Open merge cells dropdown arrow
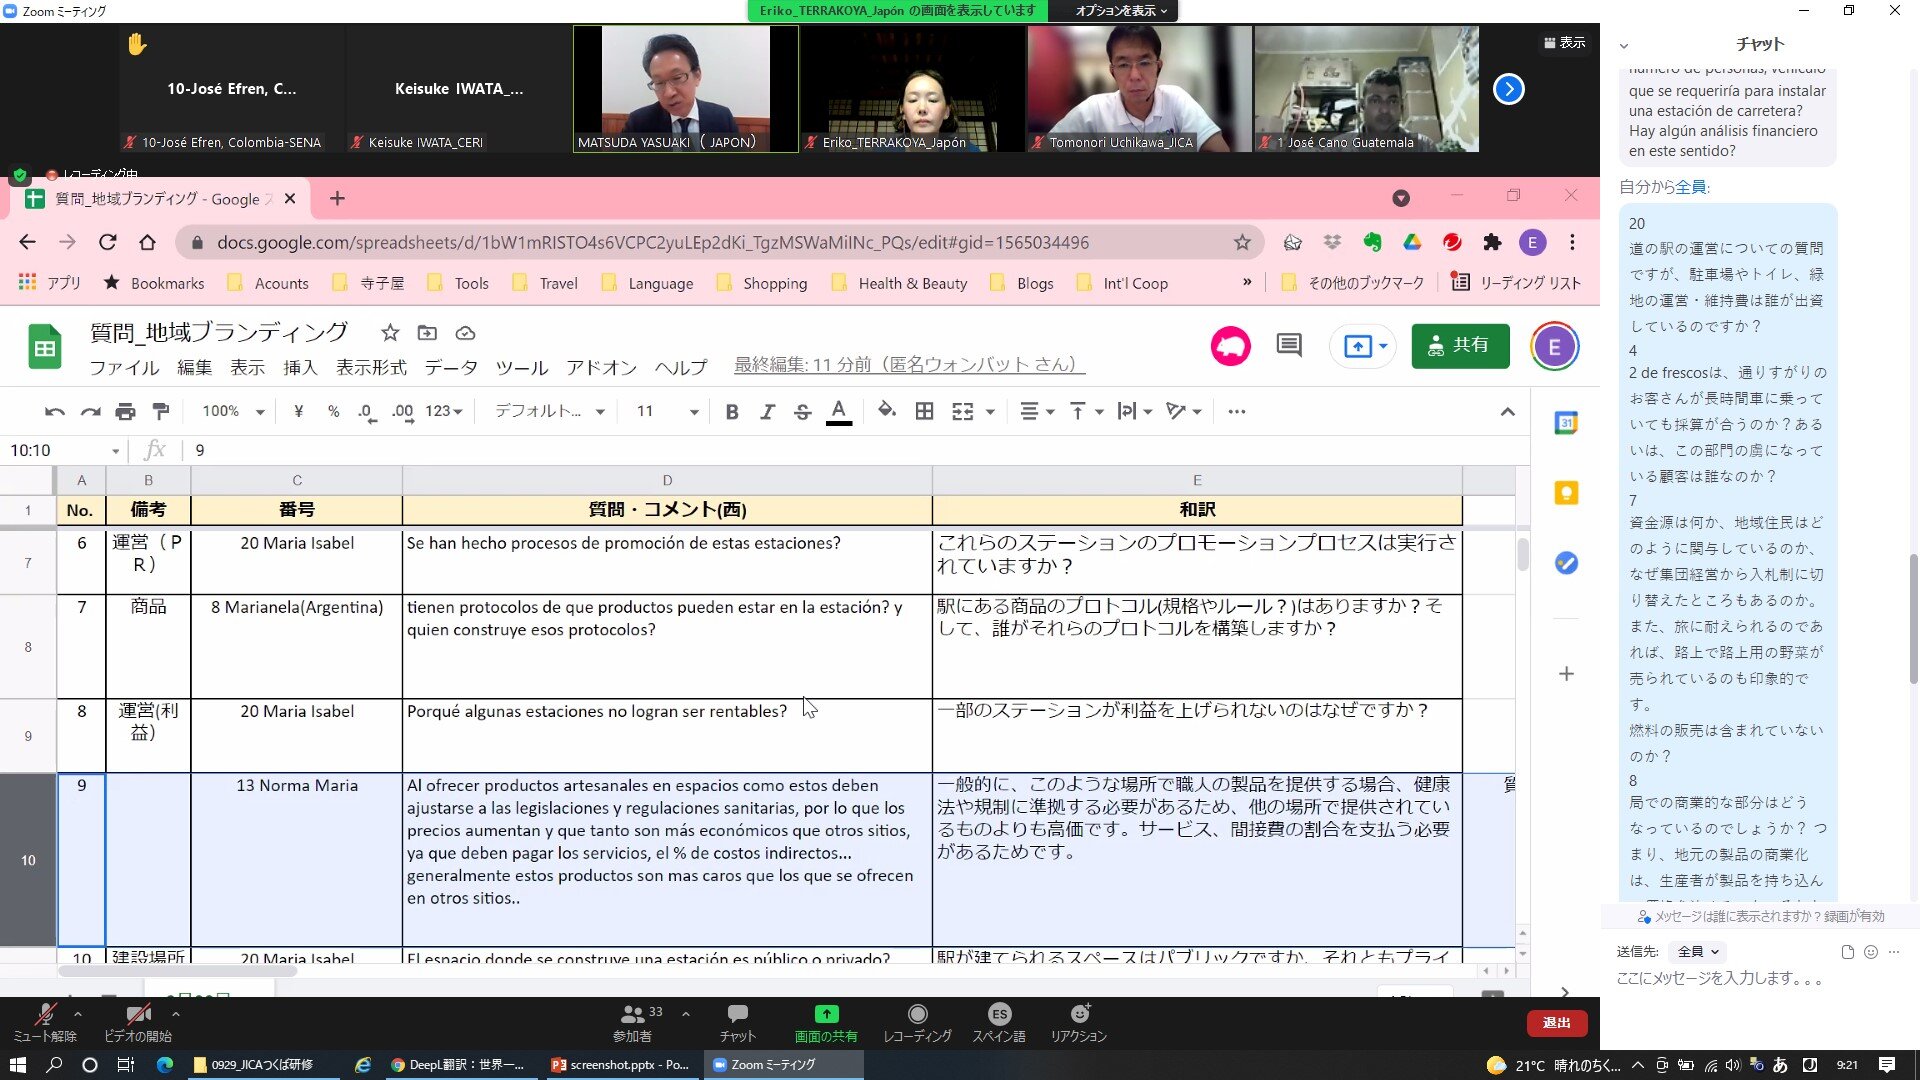Image resolution: width=1920 pixels, height=1080 pixels. (990, 412)
